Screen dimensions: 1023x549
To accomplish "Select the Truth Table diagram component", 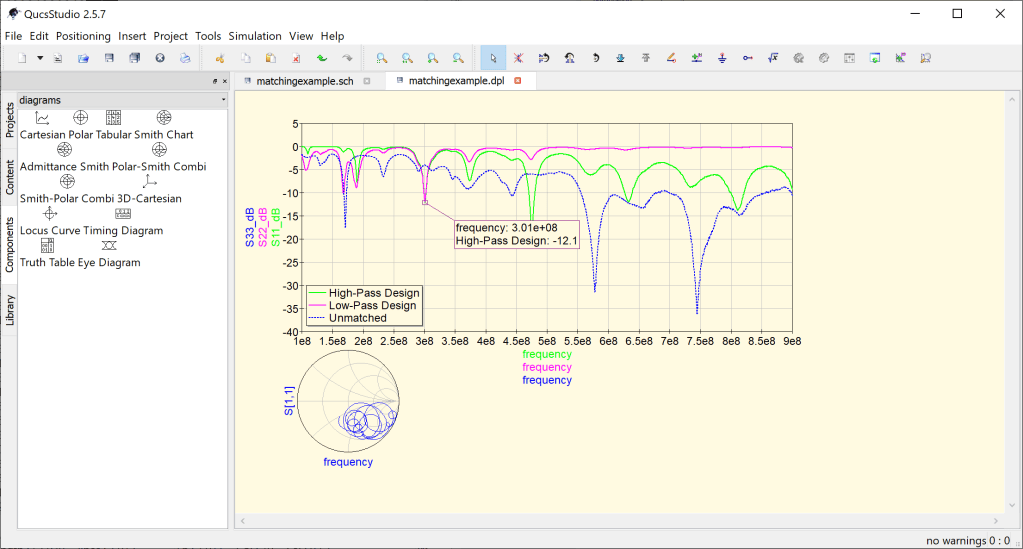I will pos(47,253).
